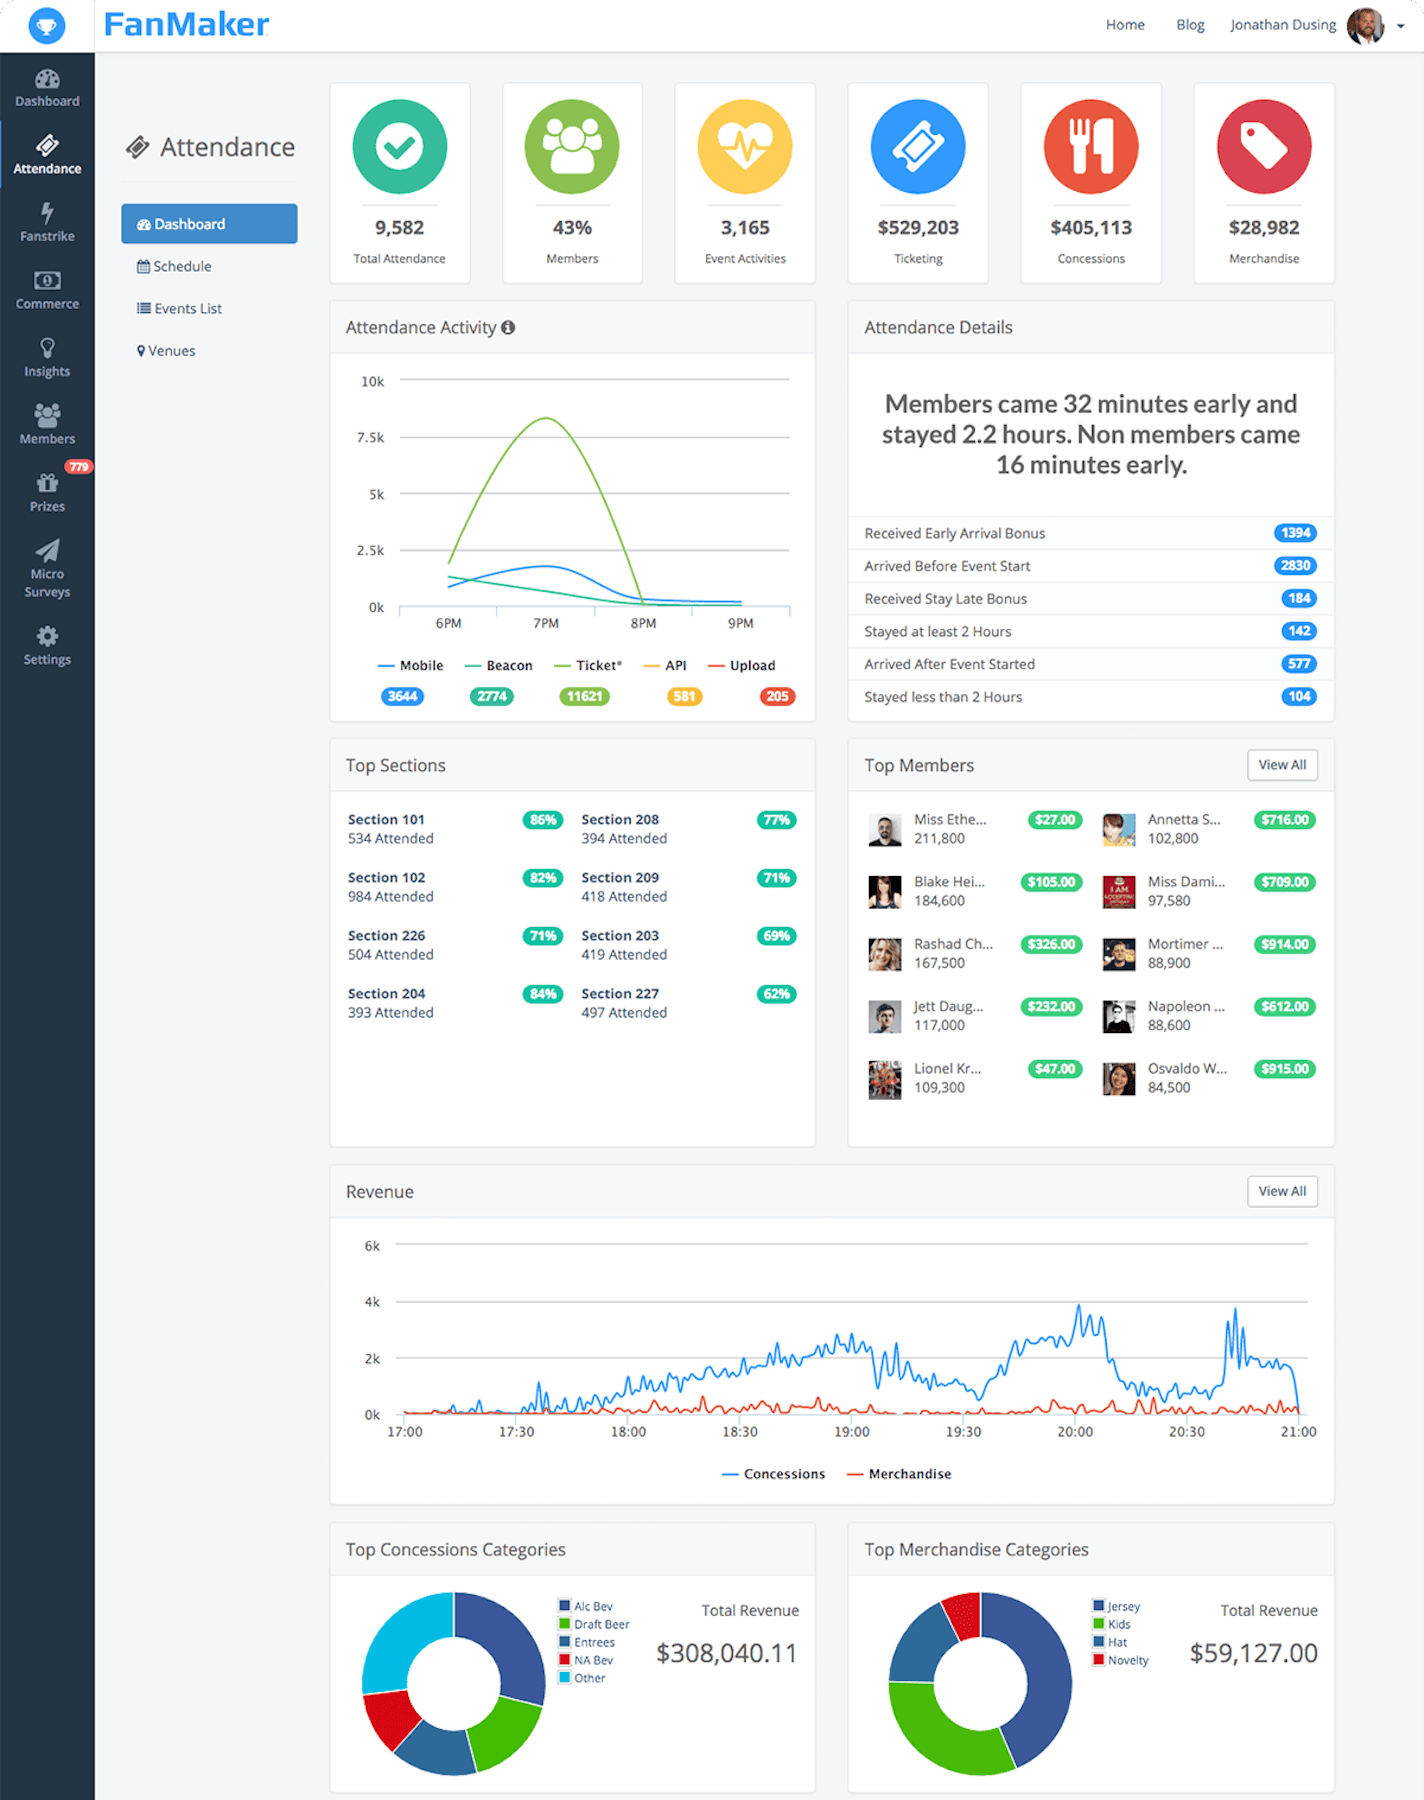
Task: Click the Alc Bev legend color swatch
Action: coord(565,1606)
